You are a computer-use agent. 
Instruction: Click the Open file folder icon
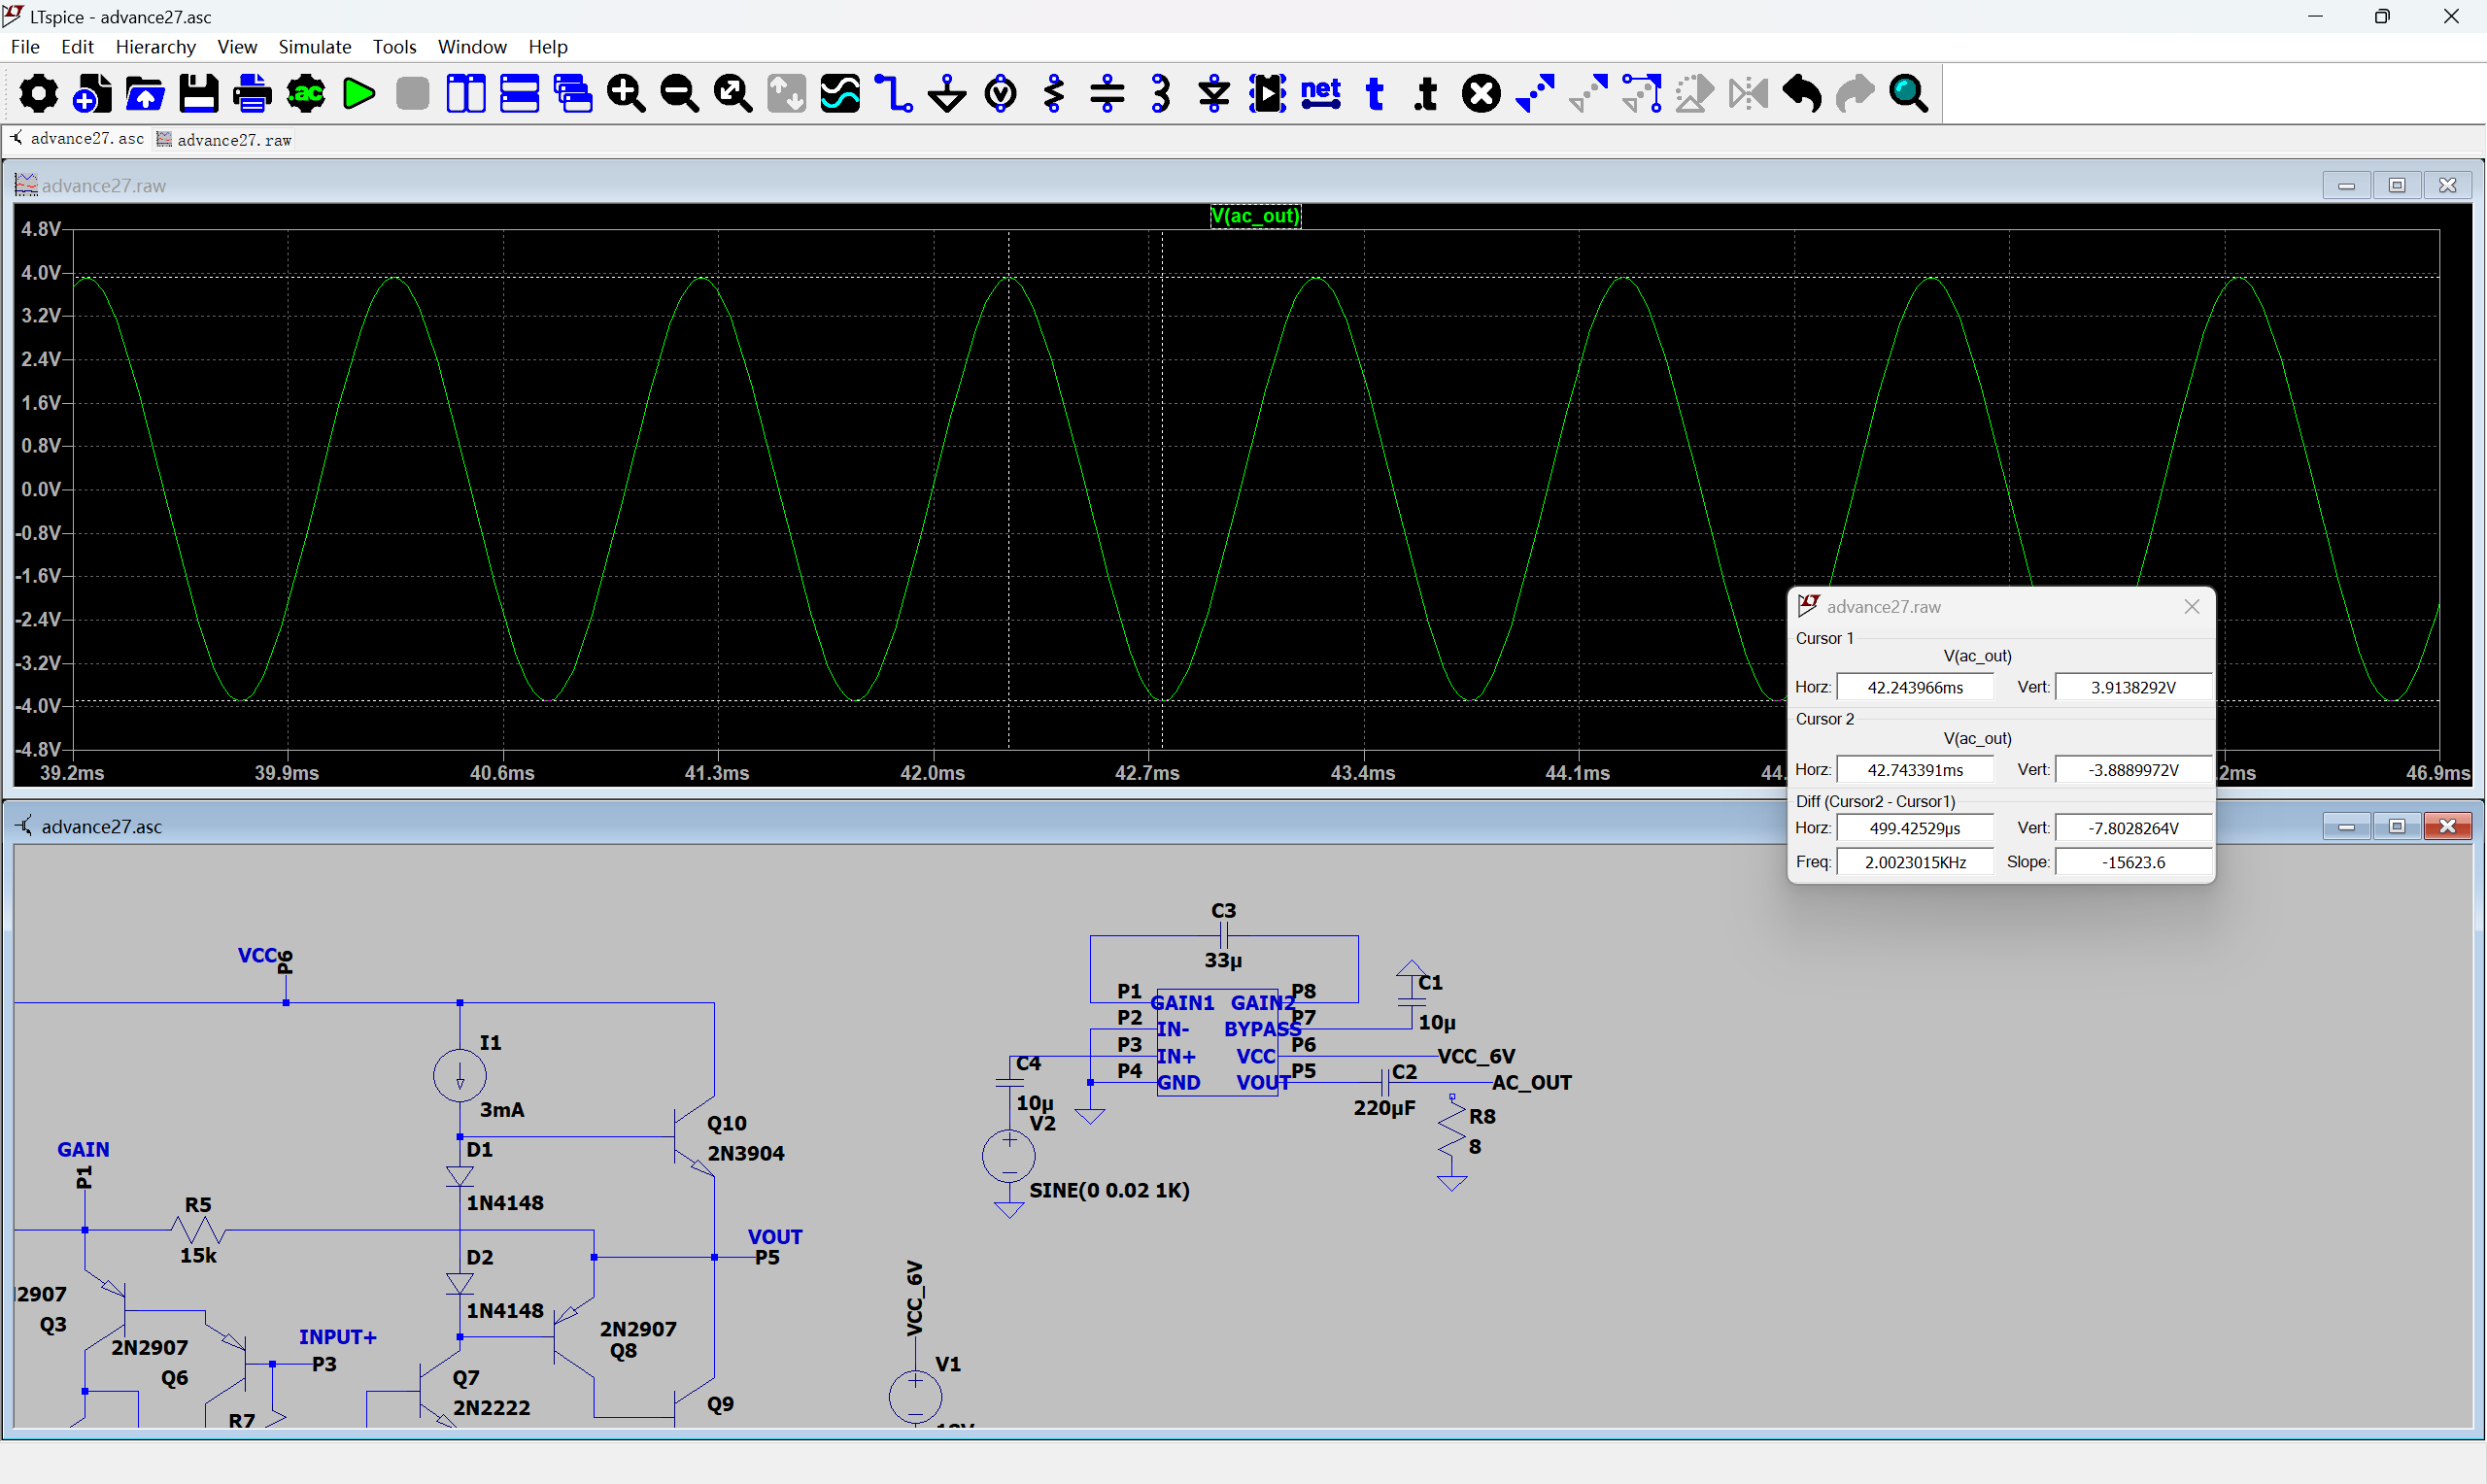[x=145, y=94]
